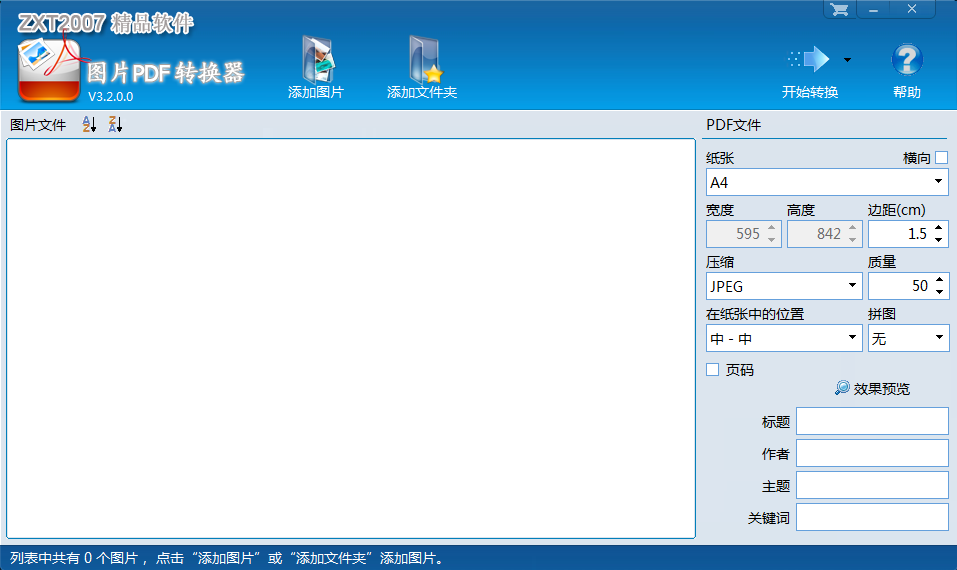The width and height of the screenshot is (957, 570).
Task: Click the 效果预览 preview button
Action: tap(872, 389)
